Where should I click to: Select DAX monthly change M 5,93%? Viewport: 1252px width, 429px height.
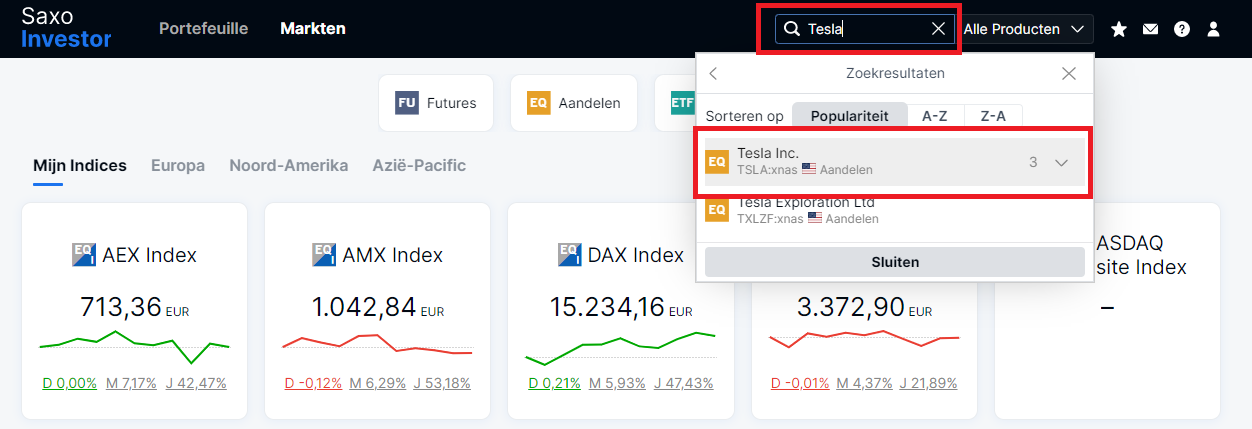point(617,383)
